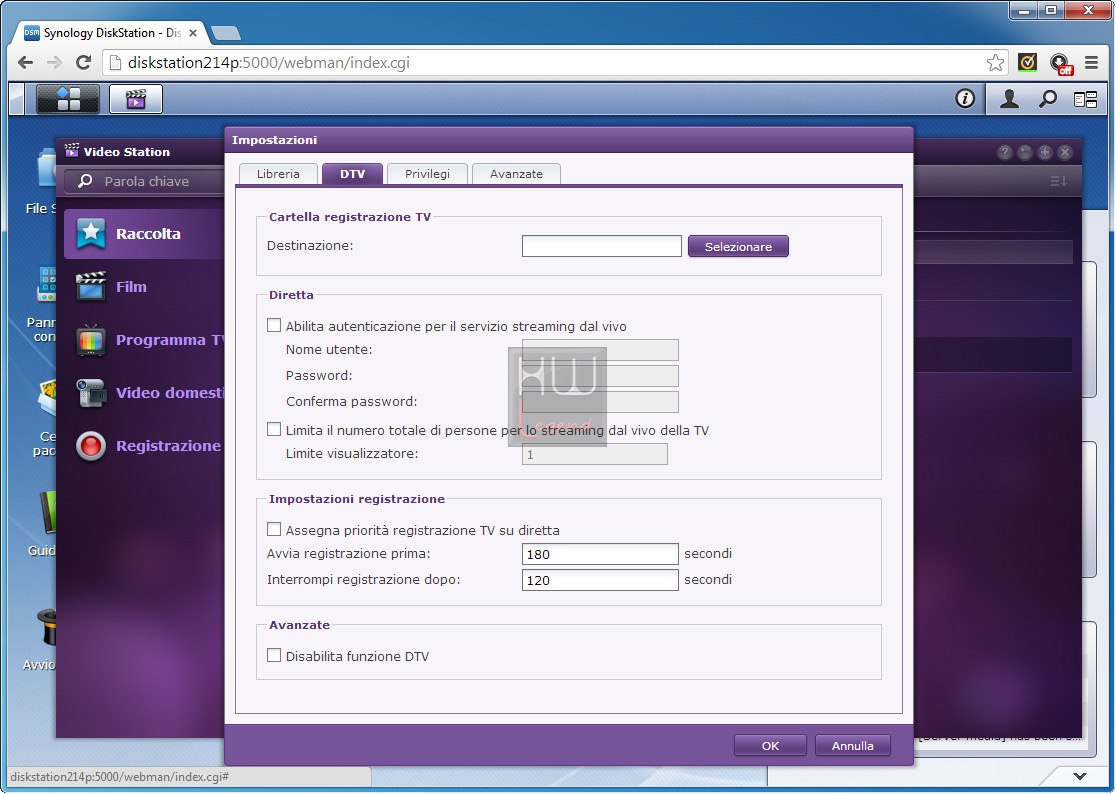This screenshot has width=1116, height=794.
Task: Click the Annulla button
Action: pyautogui.click(x=853, y=746)
